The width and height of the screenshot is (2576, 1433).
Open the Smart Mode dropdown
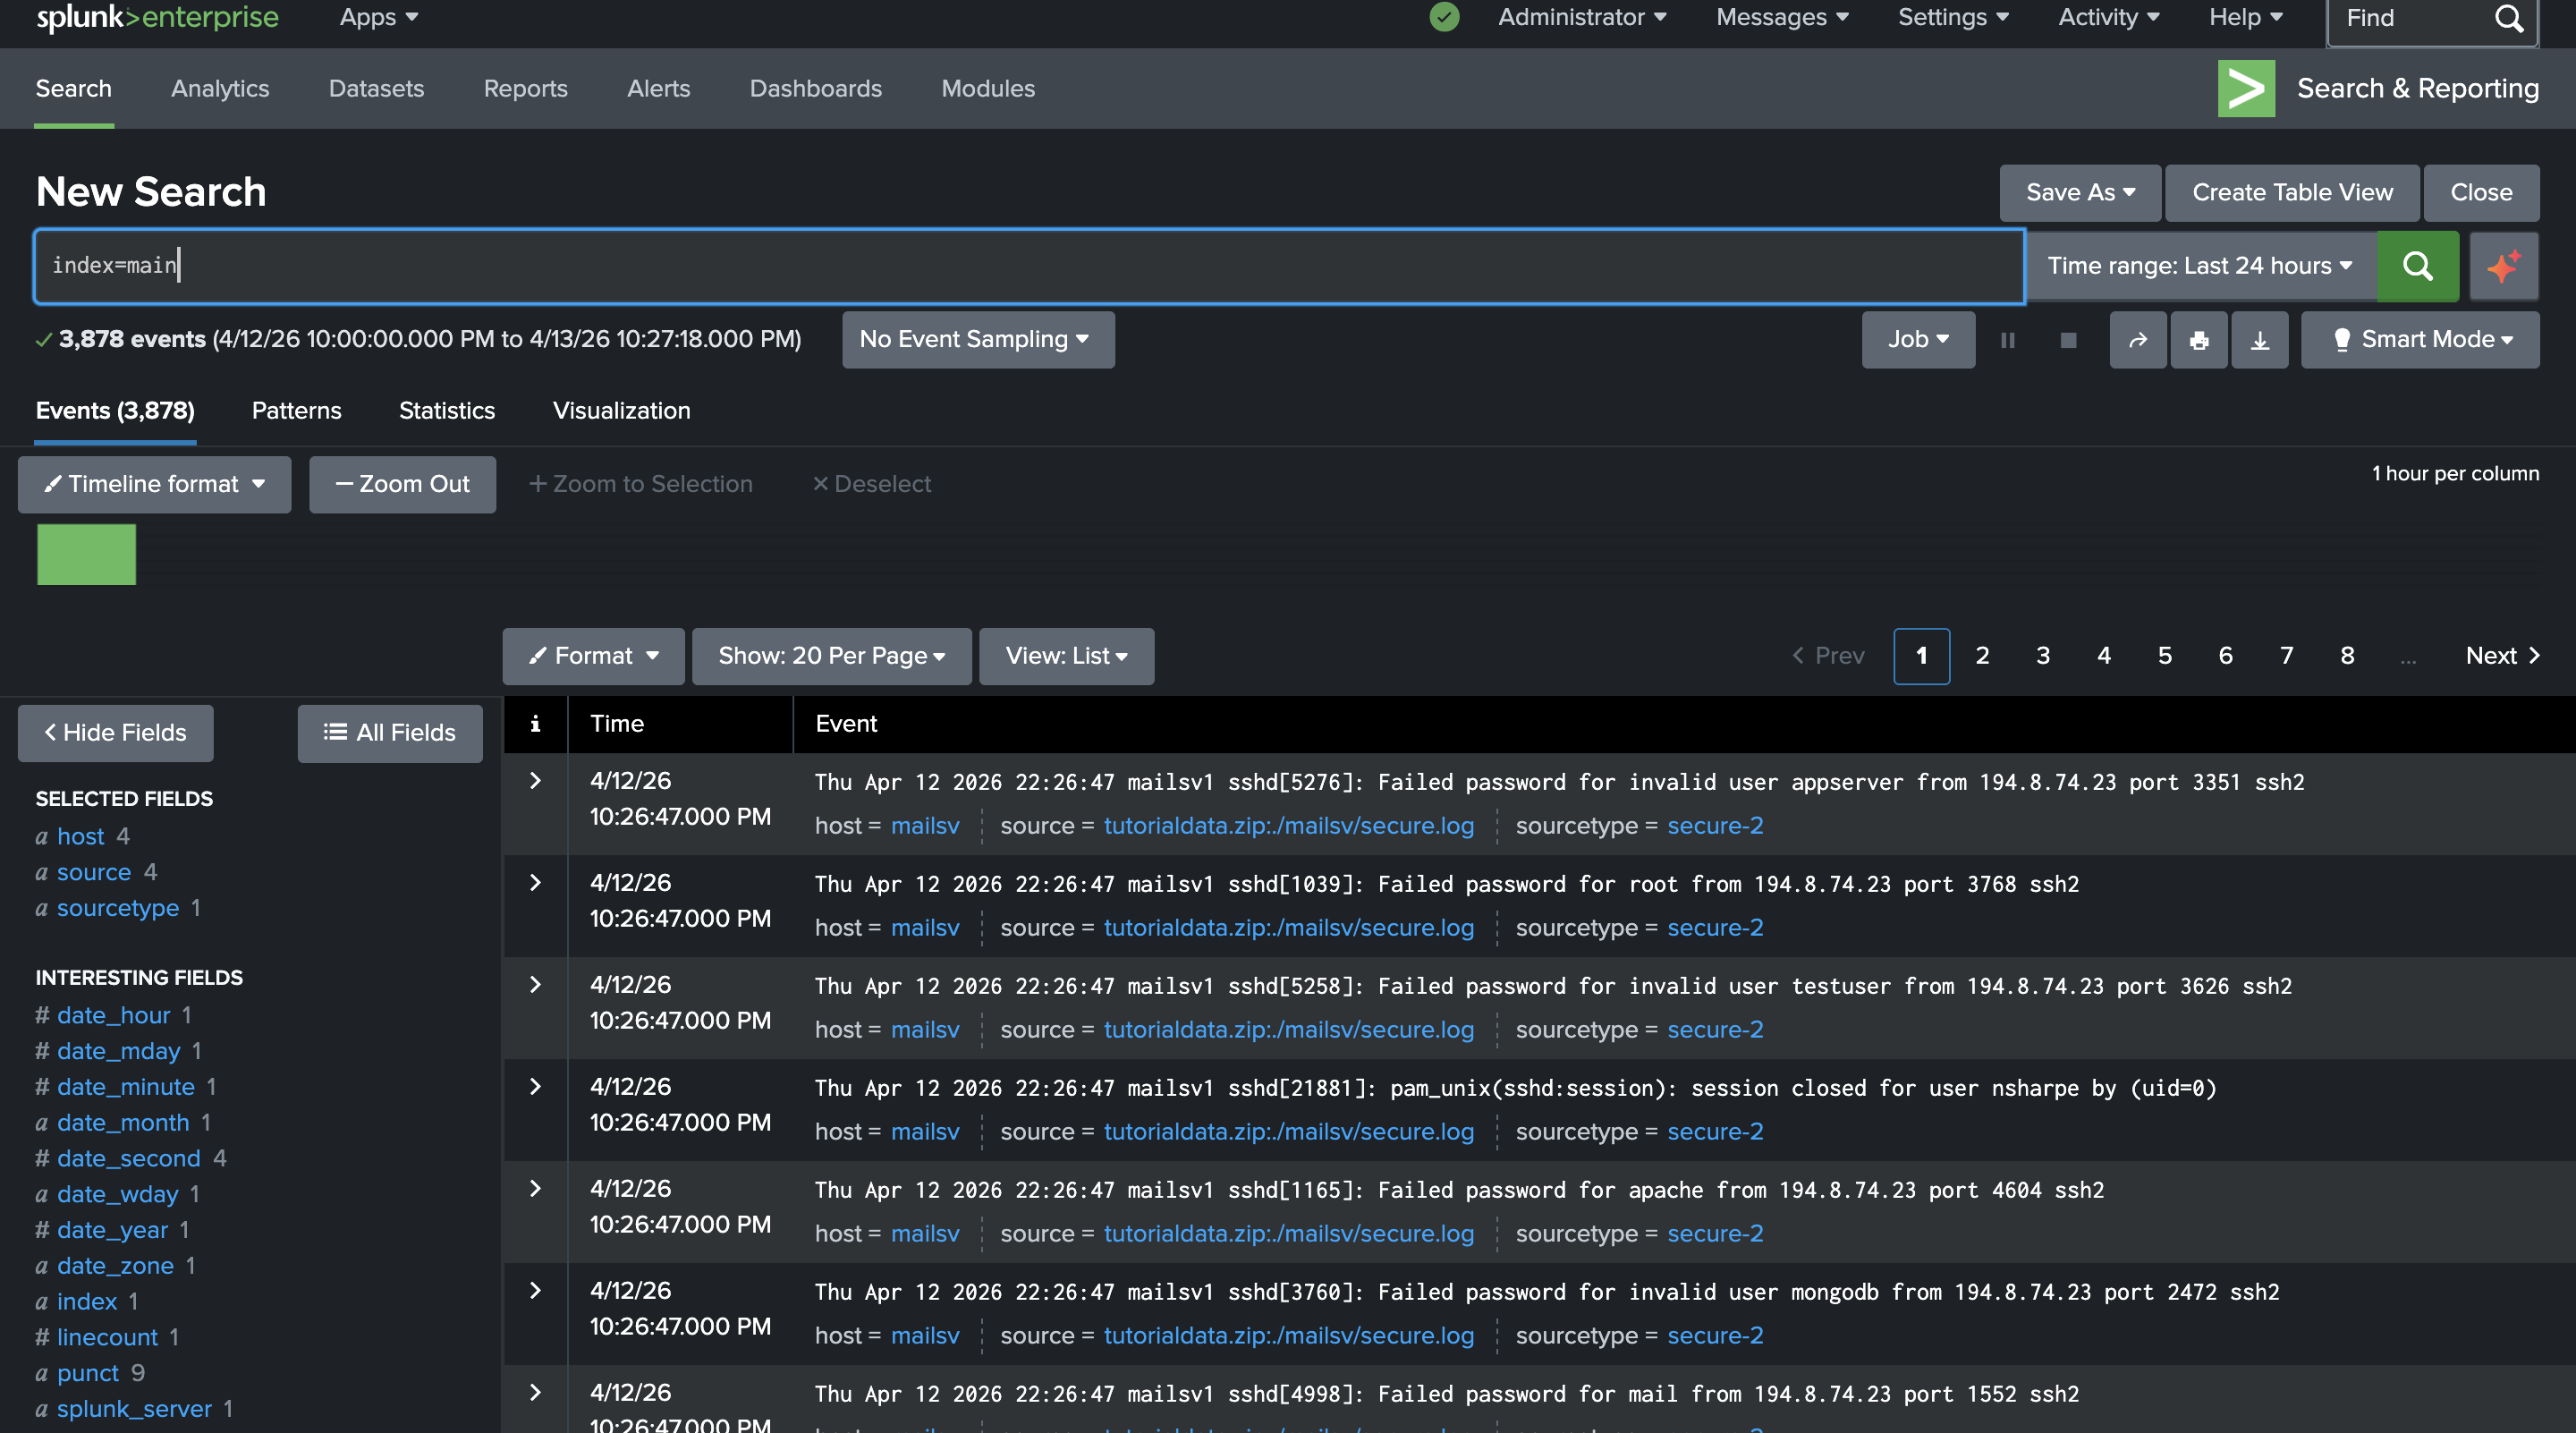click(2419, 340)
